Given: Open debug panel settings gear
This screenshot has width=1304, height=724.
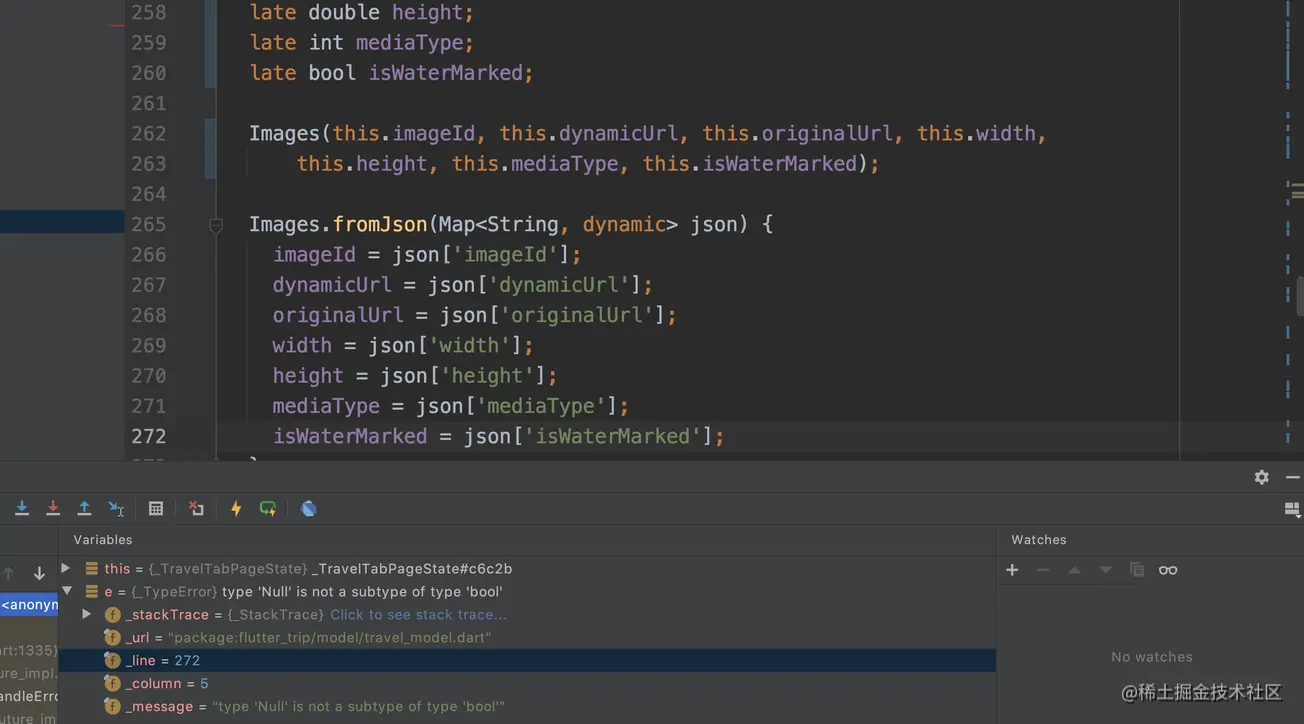Looking at the screenshot, I should (x=1262, y=477).
